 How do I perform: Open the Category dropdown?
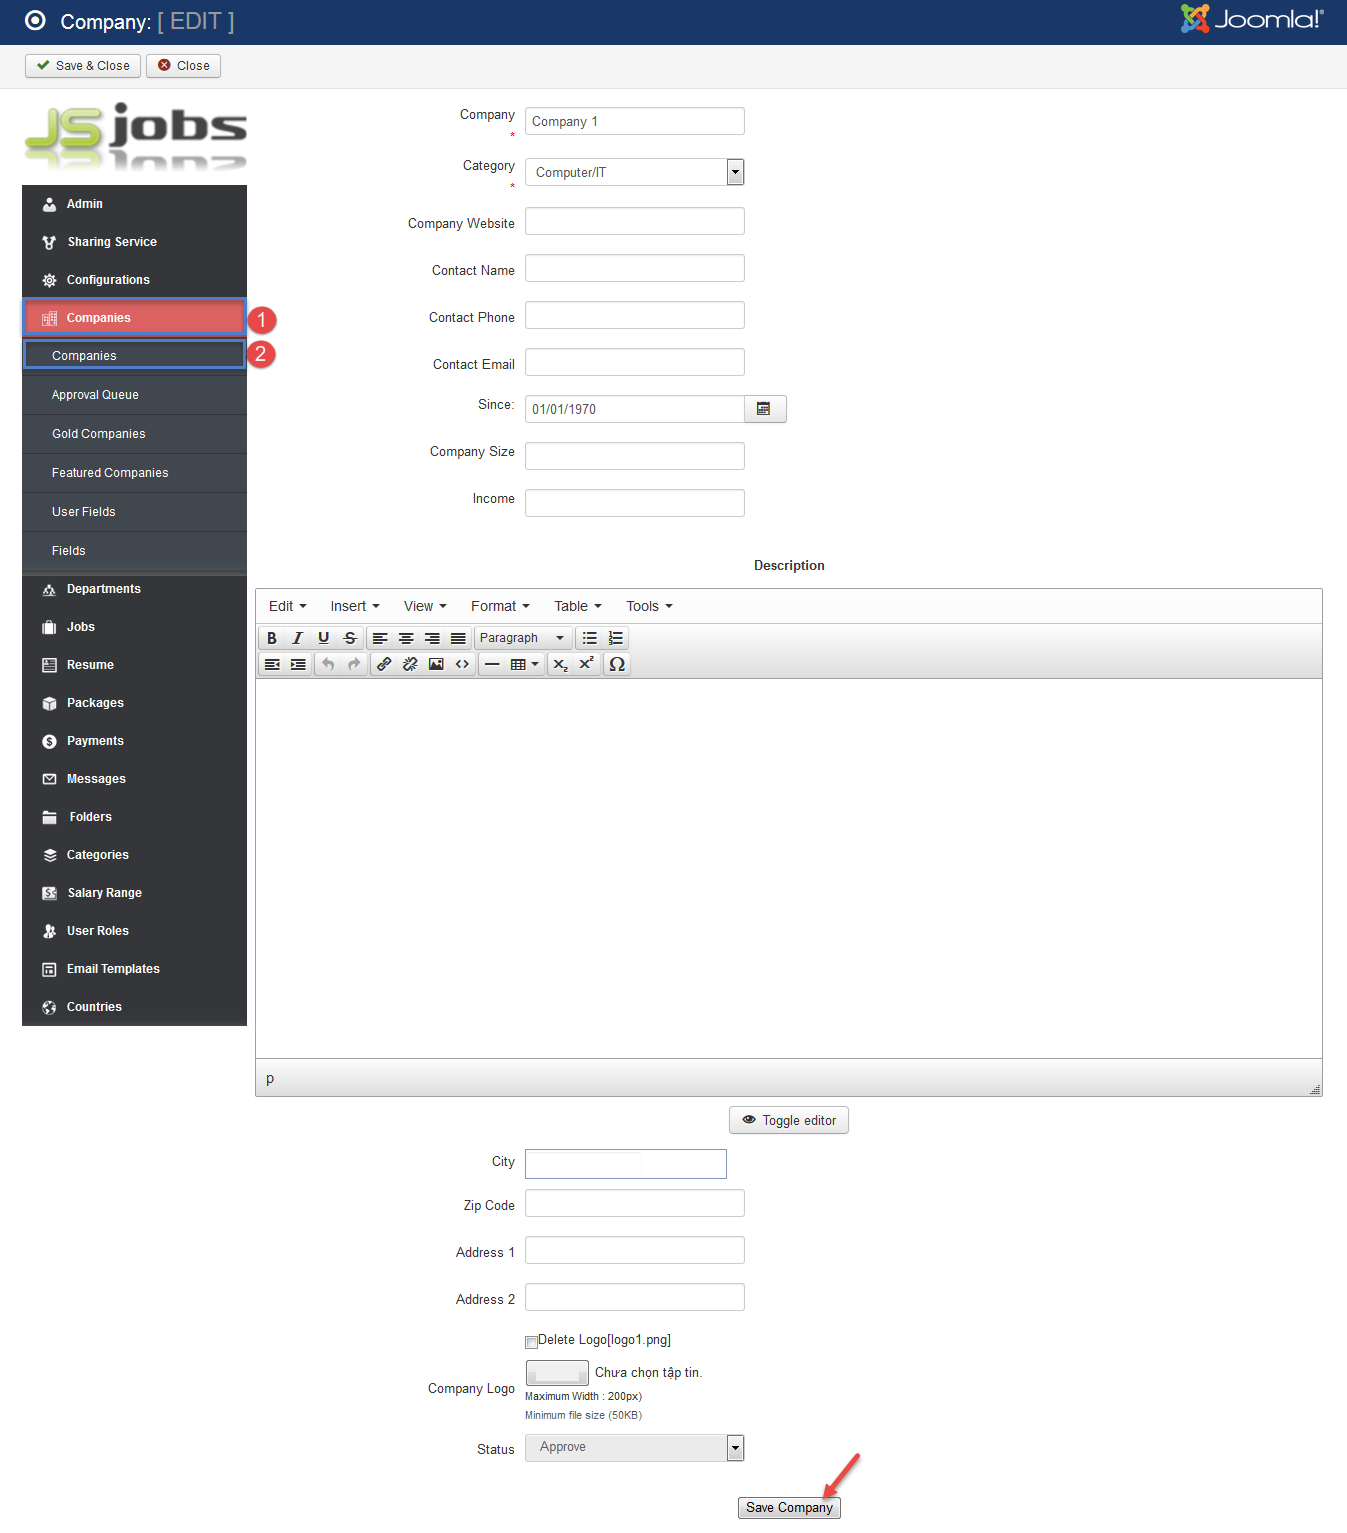click(x=635, y=172)
